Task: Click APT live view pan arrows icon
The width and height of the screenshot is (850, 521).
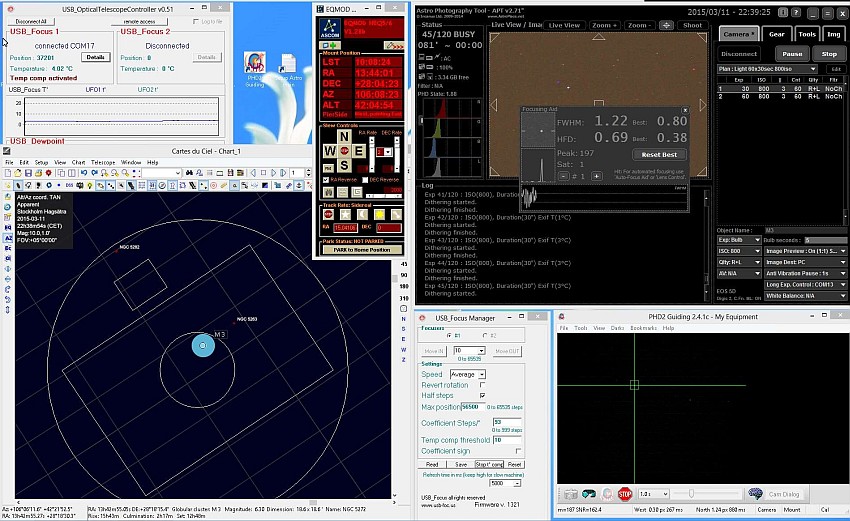Action: [x=666, y=25]
